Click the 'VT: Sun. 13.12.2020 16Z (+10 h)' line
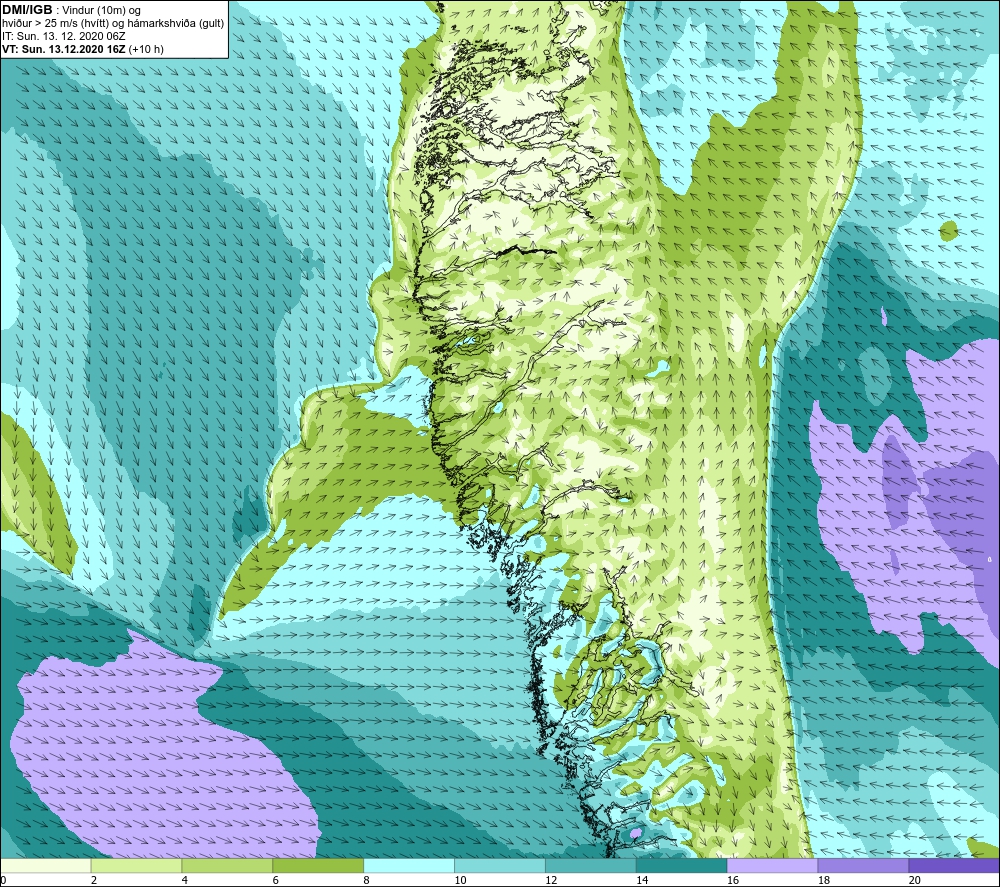Screen dimensions: 1000x887 point(83,49)
